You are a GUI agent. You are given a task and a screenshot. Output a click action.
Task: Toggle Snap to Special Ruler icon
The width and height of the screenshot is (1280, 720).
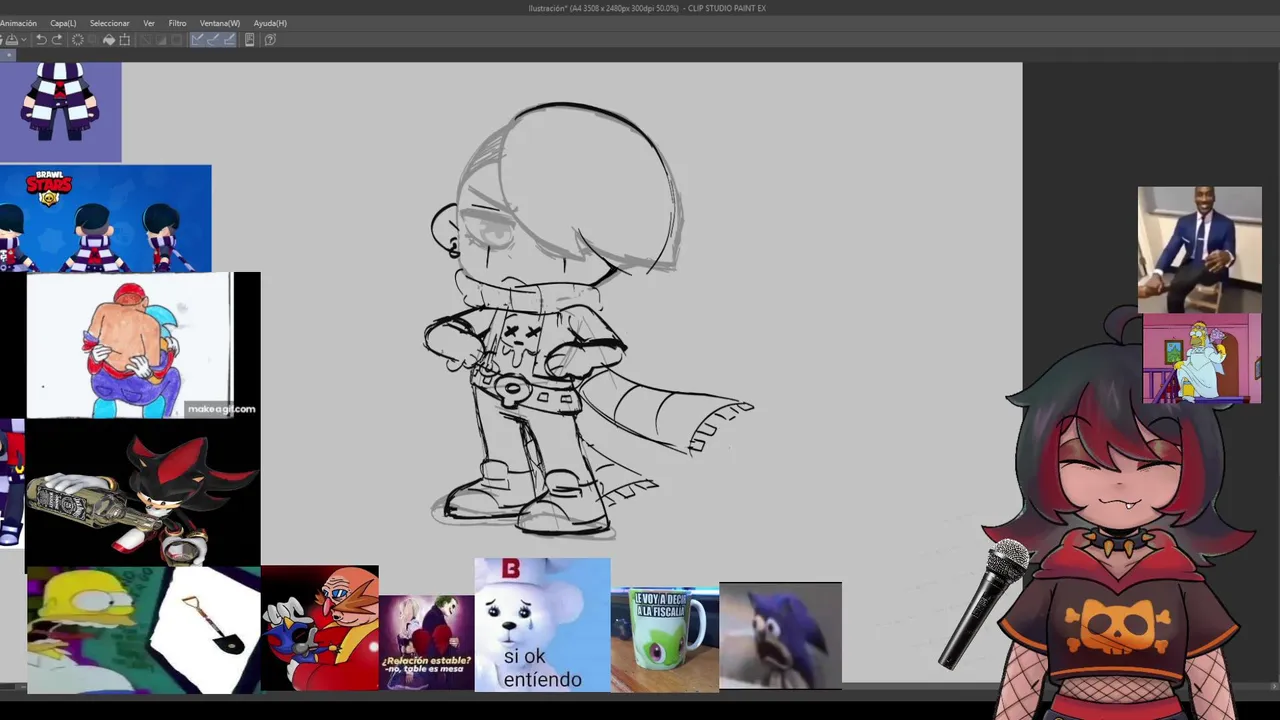pyautogui.click(x=213, y=40)
